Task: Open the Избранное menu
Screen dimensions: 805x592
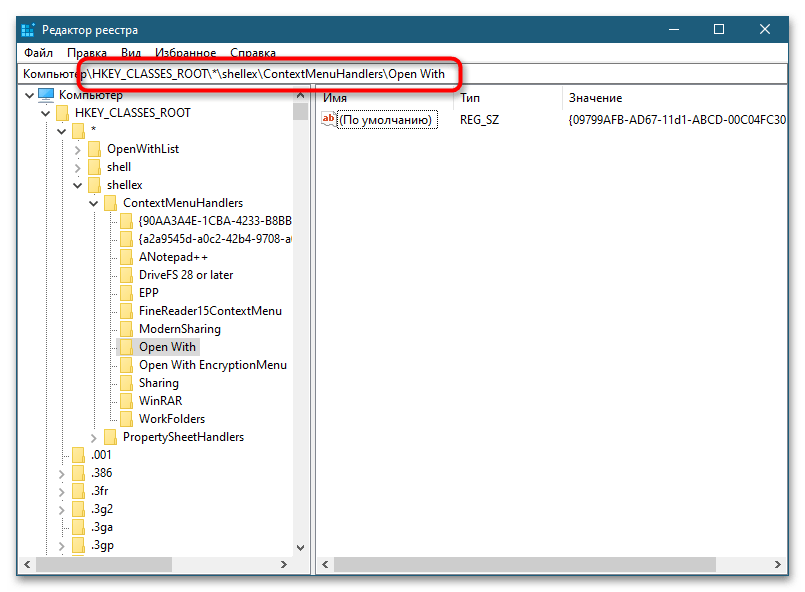Action: (x=186, y=53)
